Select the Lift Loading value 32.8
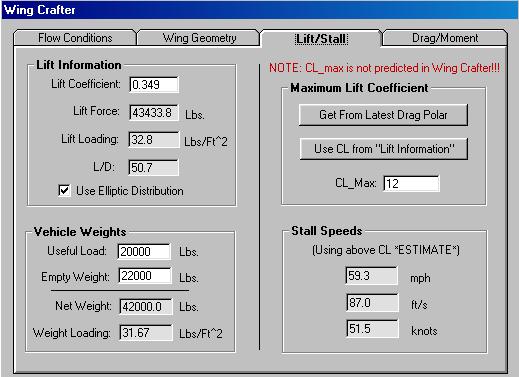The image size is (519, 377). pos(154,140)
